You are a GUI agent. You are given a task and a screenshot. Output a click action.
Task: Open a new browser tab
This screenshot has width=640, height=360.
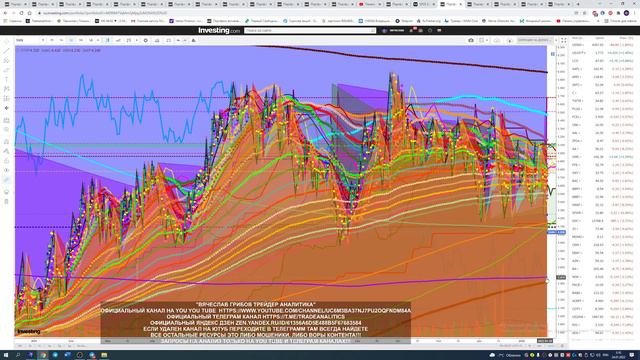click(x=578, y=4)
